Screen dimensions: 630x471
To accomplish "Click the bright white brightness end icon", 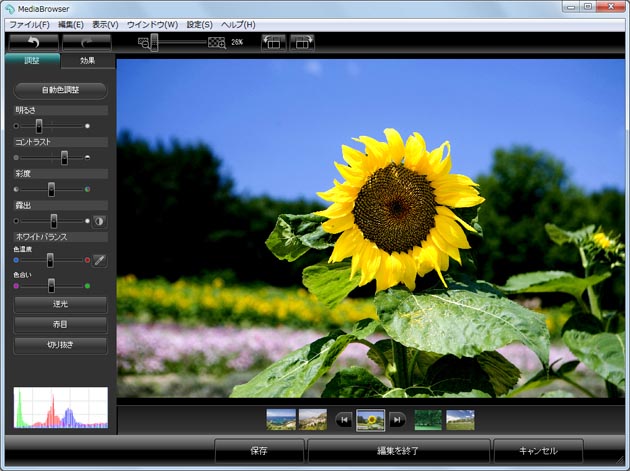I will pyautogui.click(x=87, y=126).
